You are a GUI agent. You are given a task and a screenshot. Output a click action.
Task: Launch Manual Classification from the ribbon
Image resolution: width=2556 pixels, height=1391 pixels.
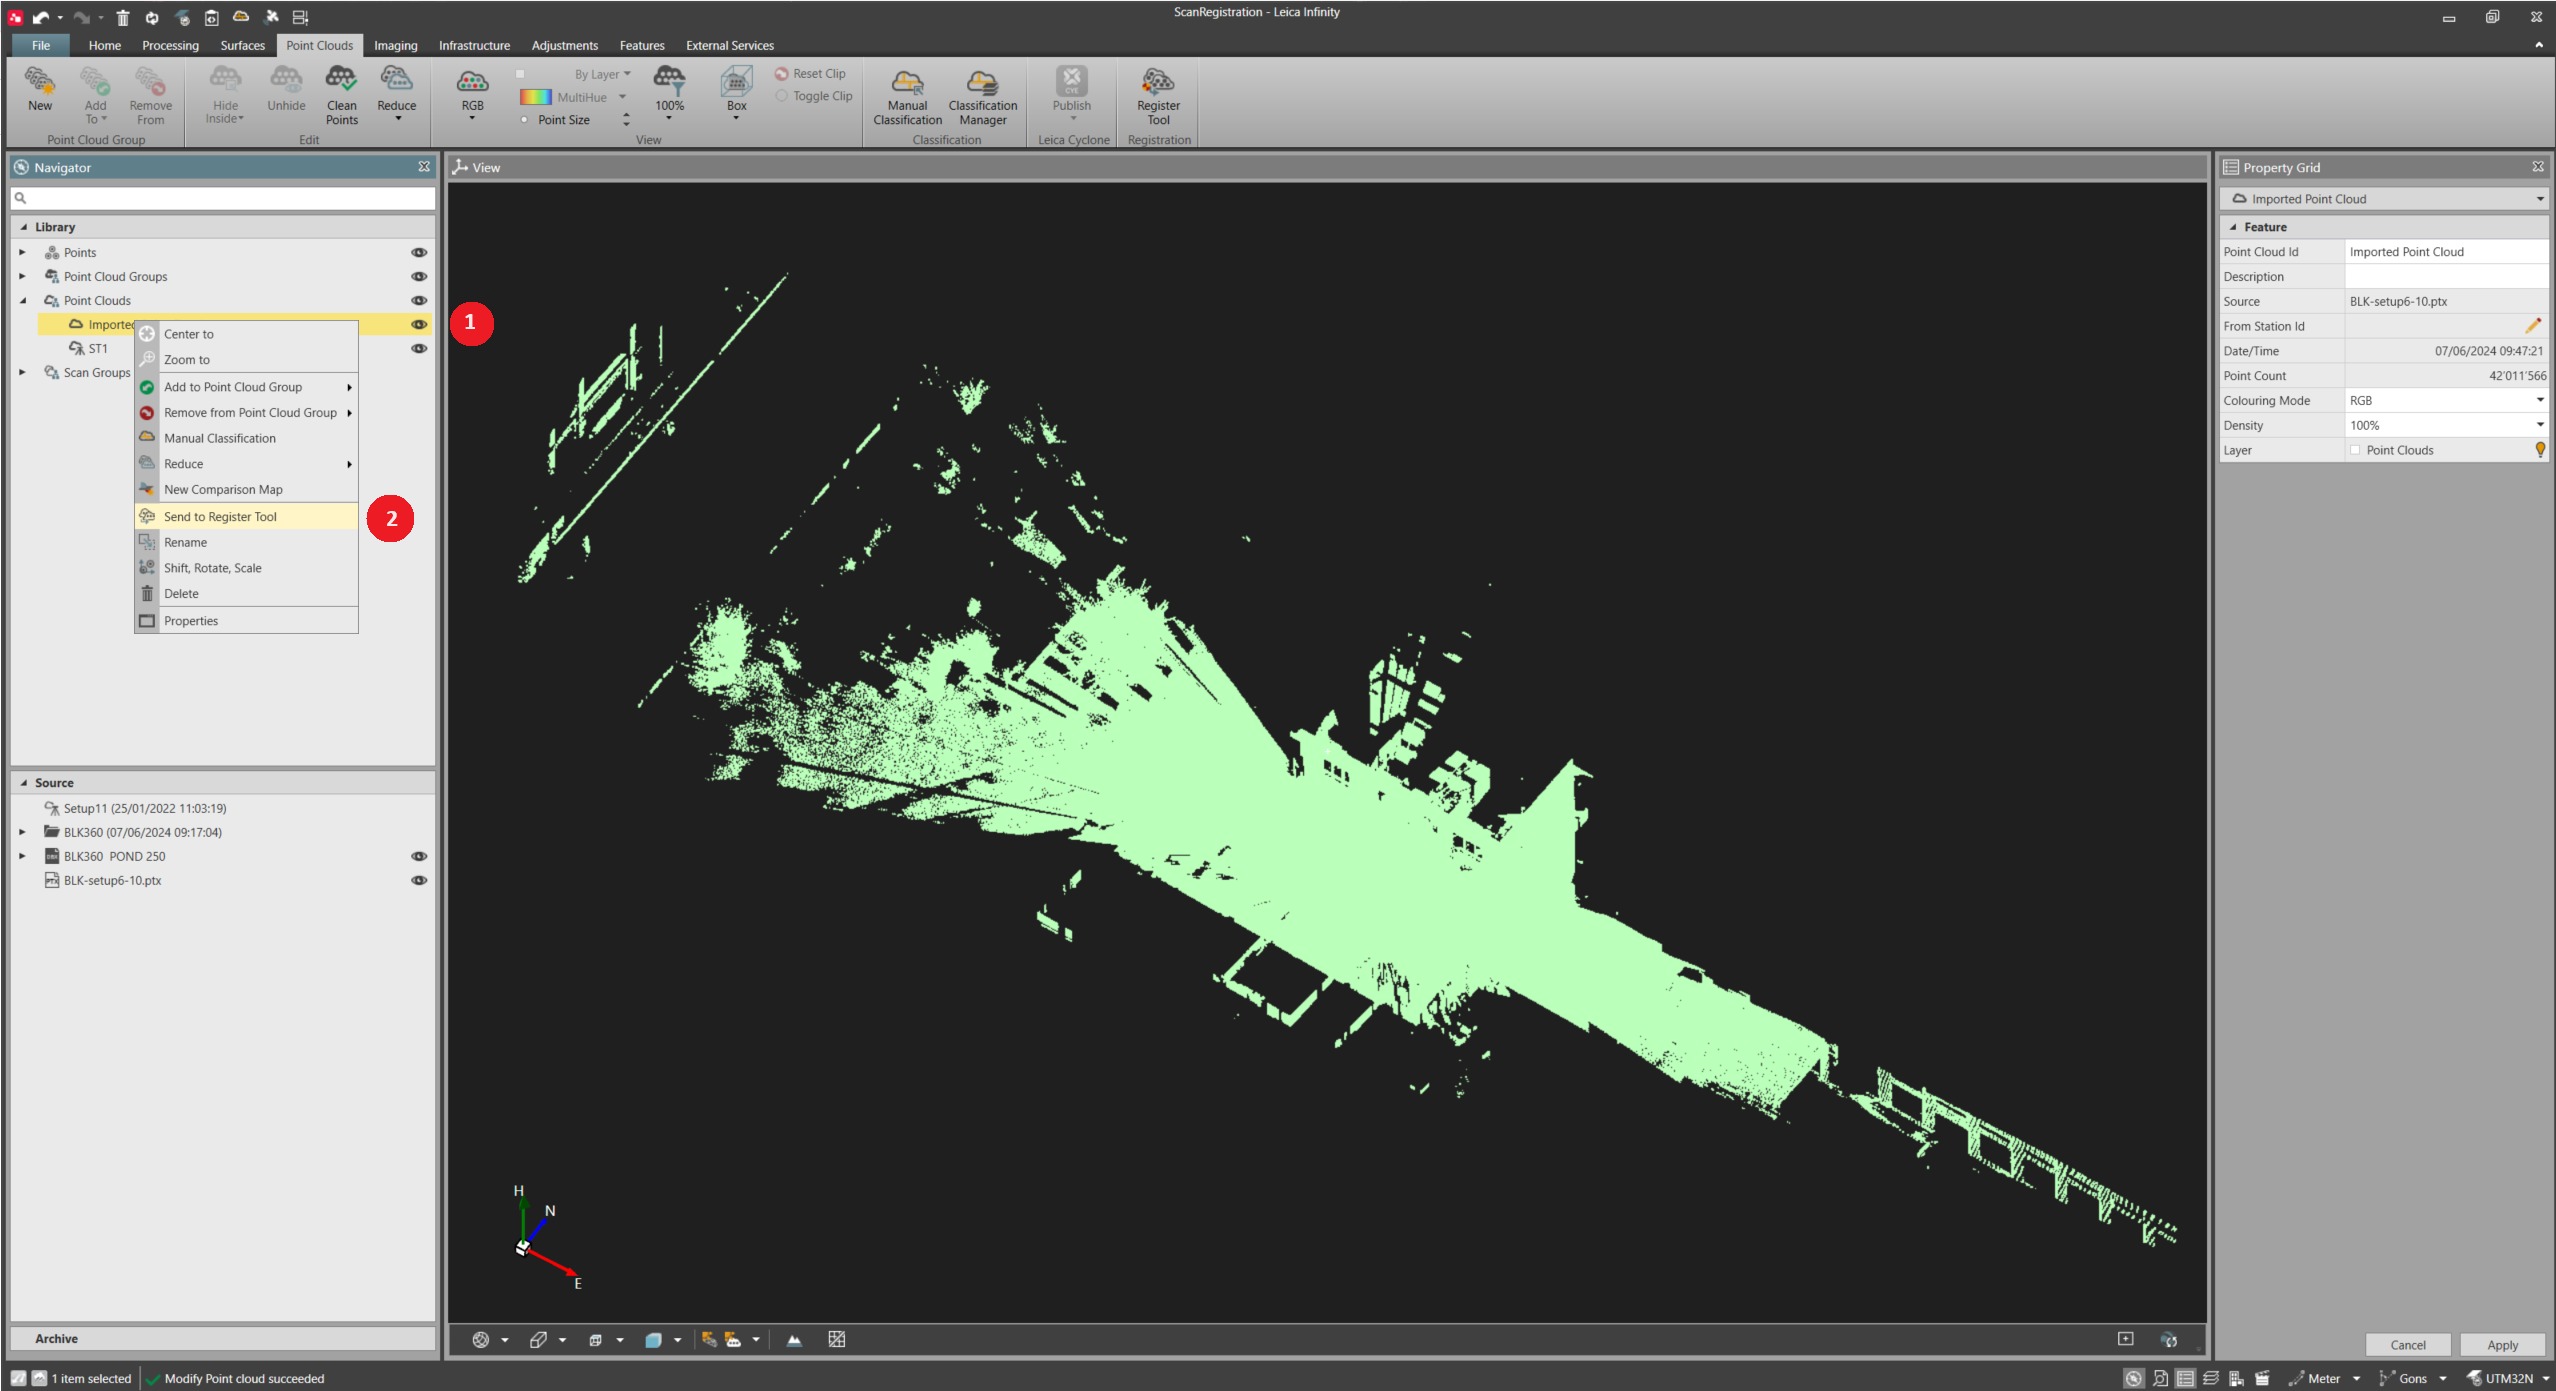(907, 96)
